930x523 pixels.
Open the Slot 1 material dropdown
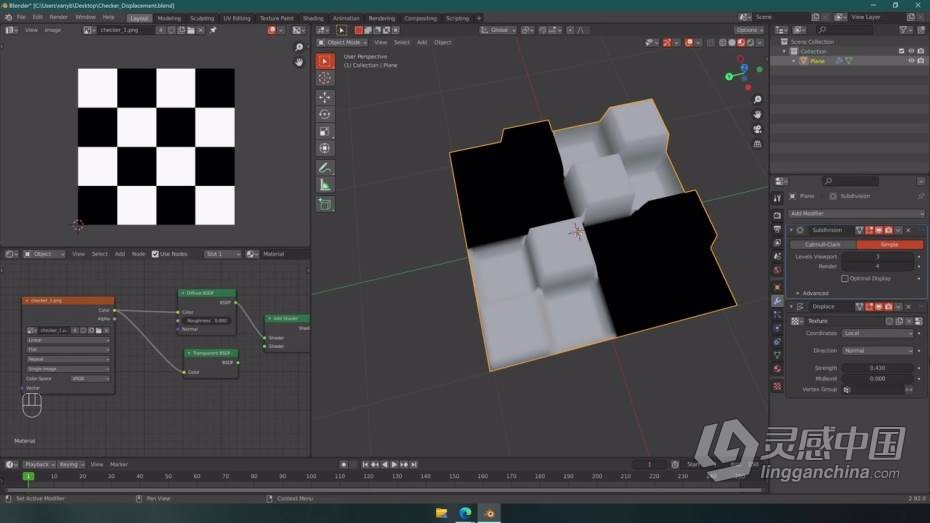pyautogui.click(x=222, y=254)
